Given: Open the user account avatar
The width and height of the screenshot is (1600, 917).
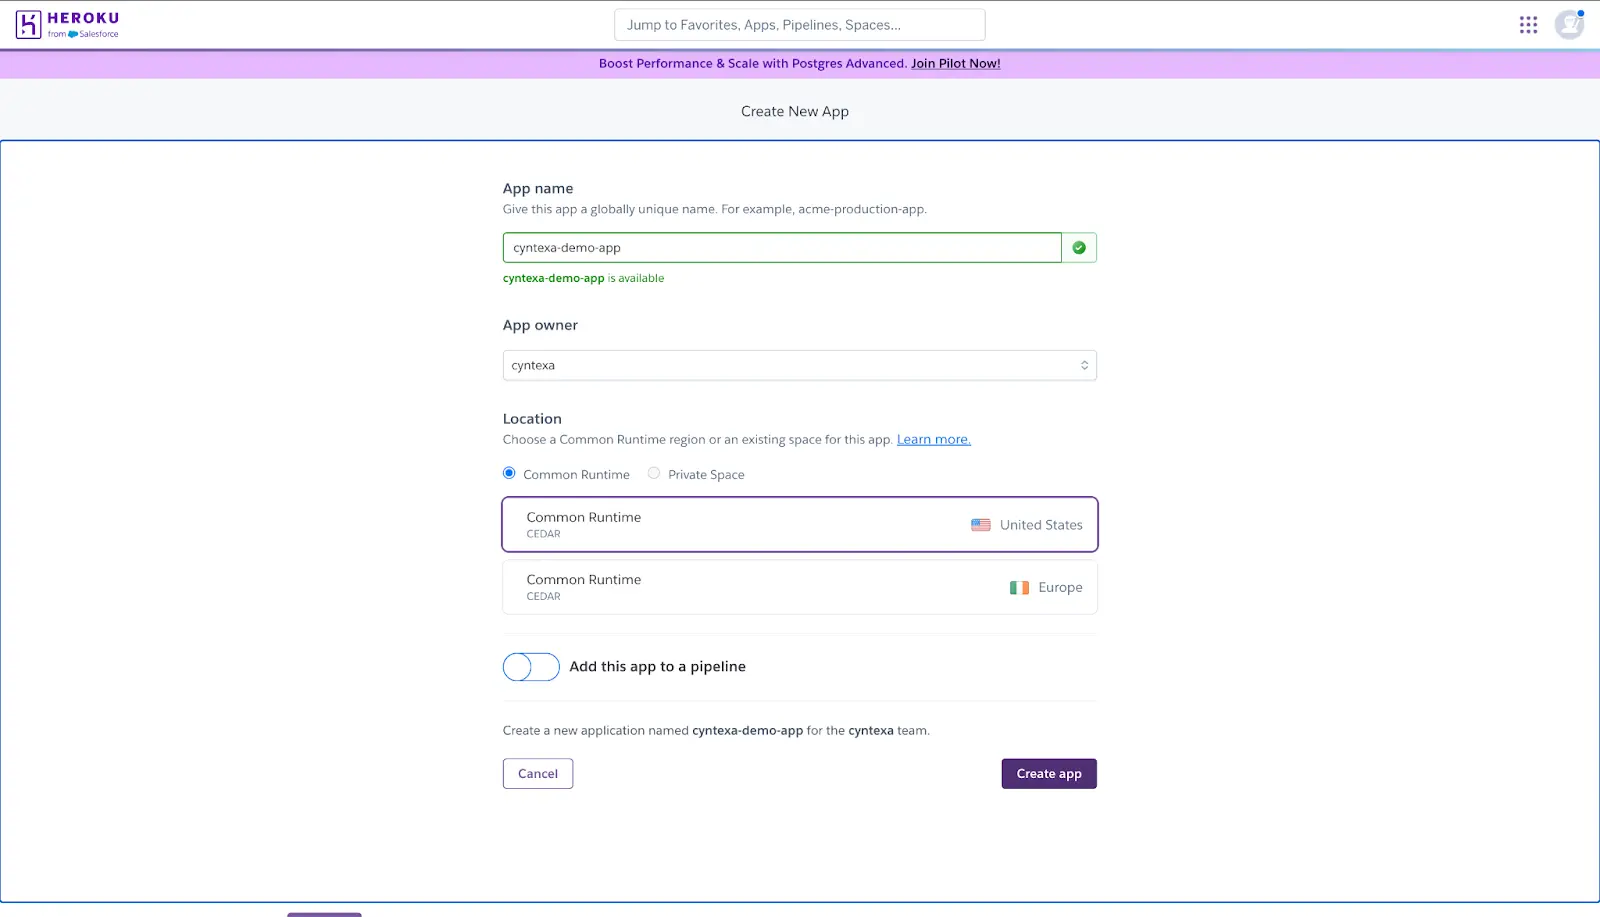Looking at the screenshot, I should pyautogui.click(x=1568, y=25).
